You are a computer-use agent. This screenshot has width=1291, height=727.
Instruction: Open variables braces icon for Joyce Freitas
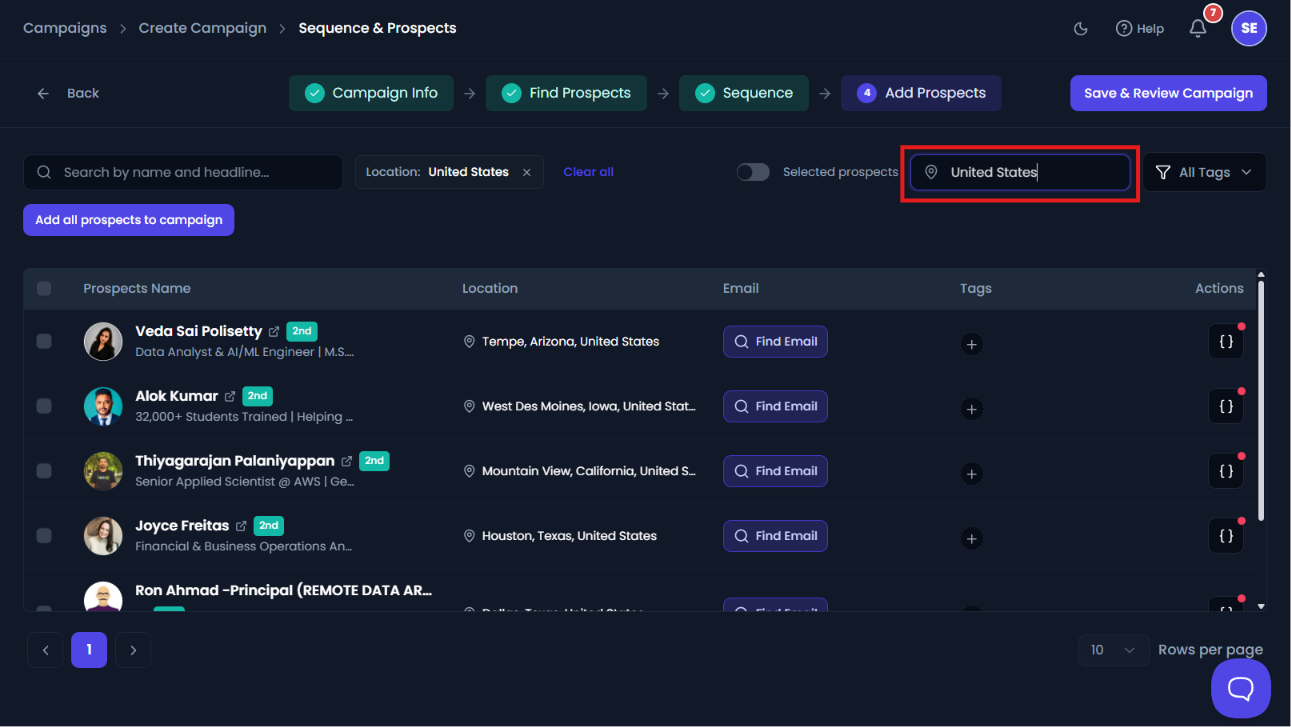[x=1226, y=536]
